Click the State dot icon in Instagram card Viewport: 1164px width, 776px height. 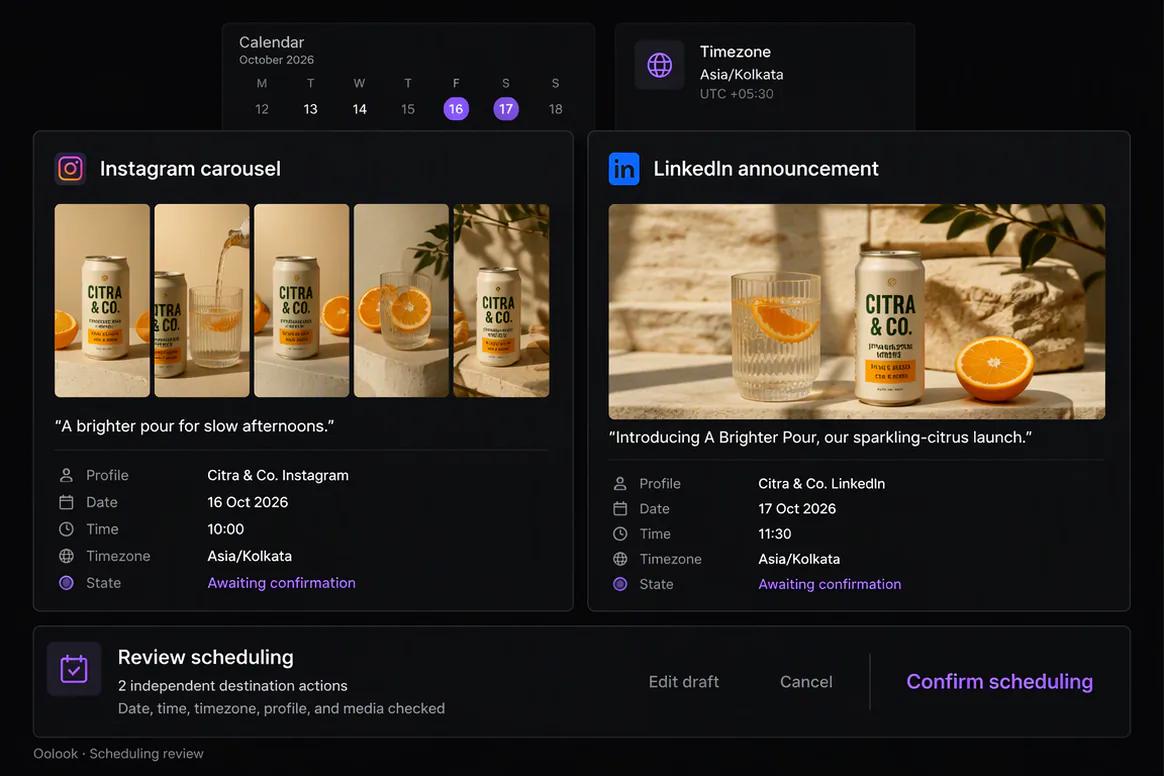click(x=66, y=583)
